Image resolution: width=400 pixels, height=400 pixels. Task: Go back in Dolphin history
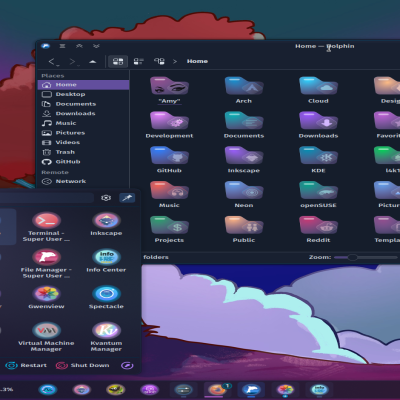[53, 61]
